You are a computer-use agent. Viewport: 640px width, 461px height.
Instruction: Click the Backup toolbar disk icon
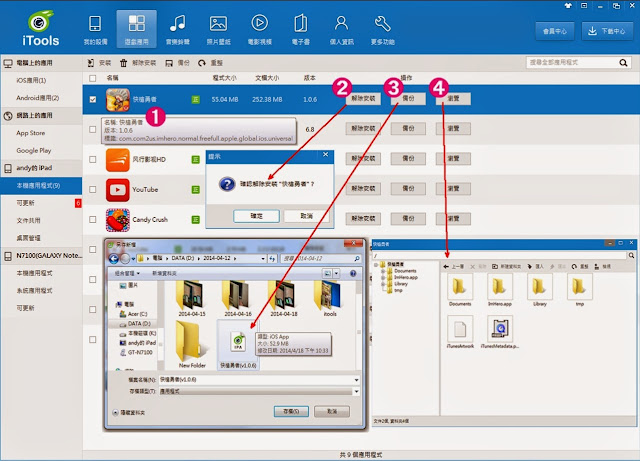pyautogui.click(x=169, y=63)
